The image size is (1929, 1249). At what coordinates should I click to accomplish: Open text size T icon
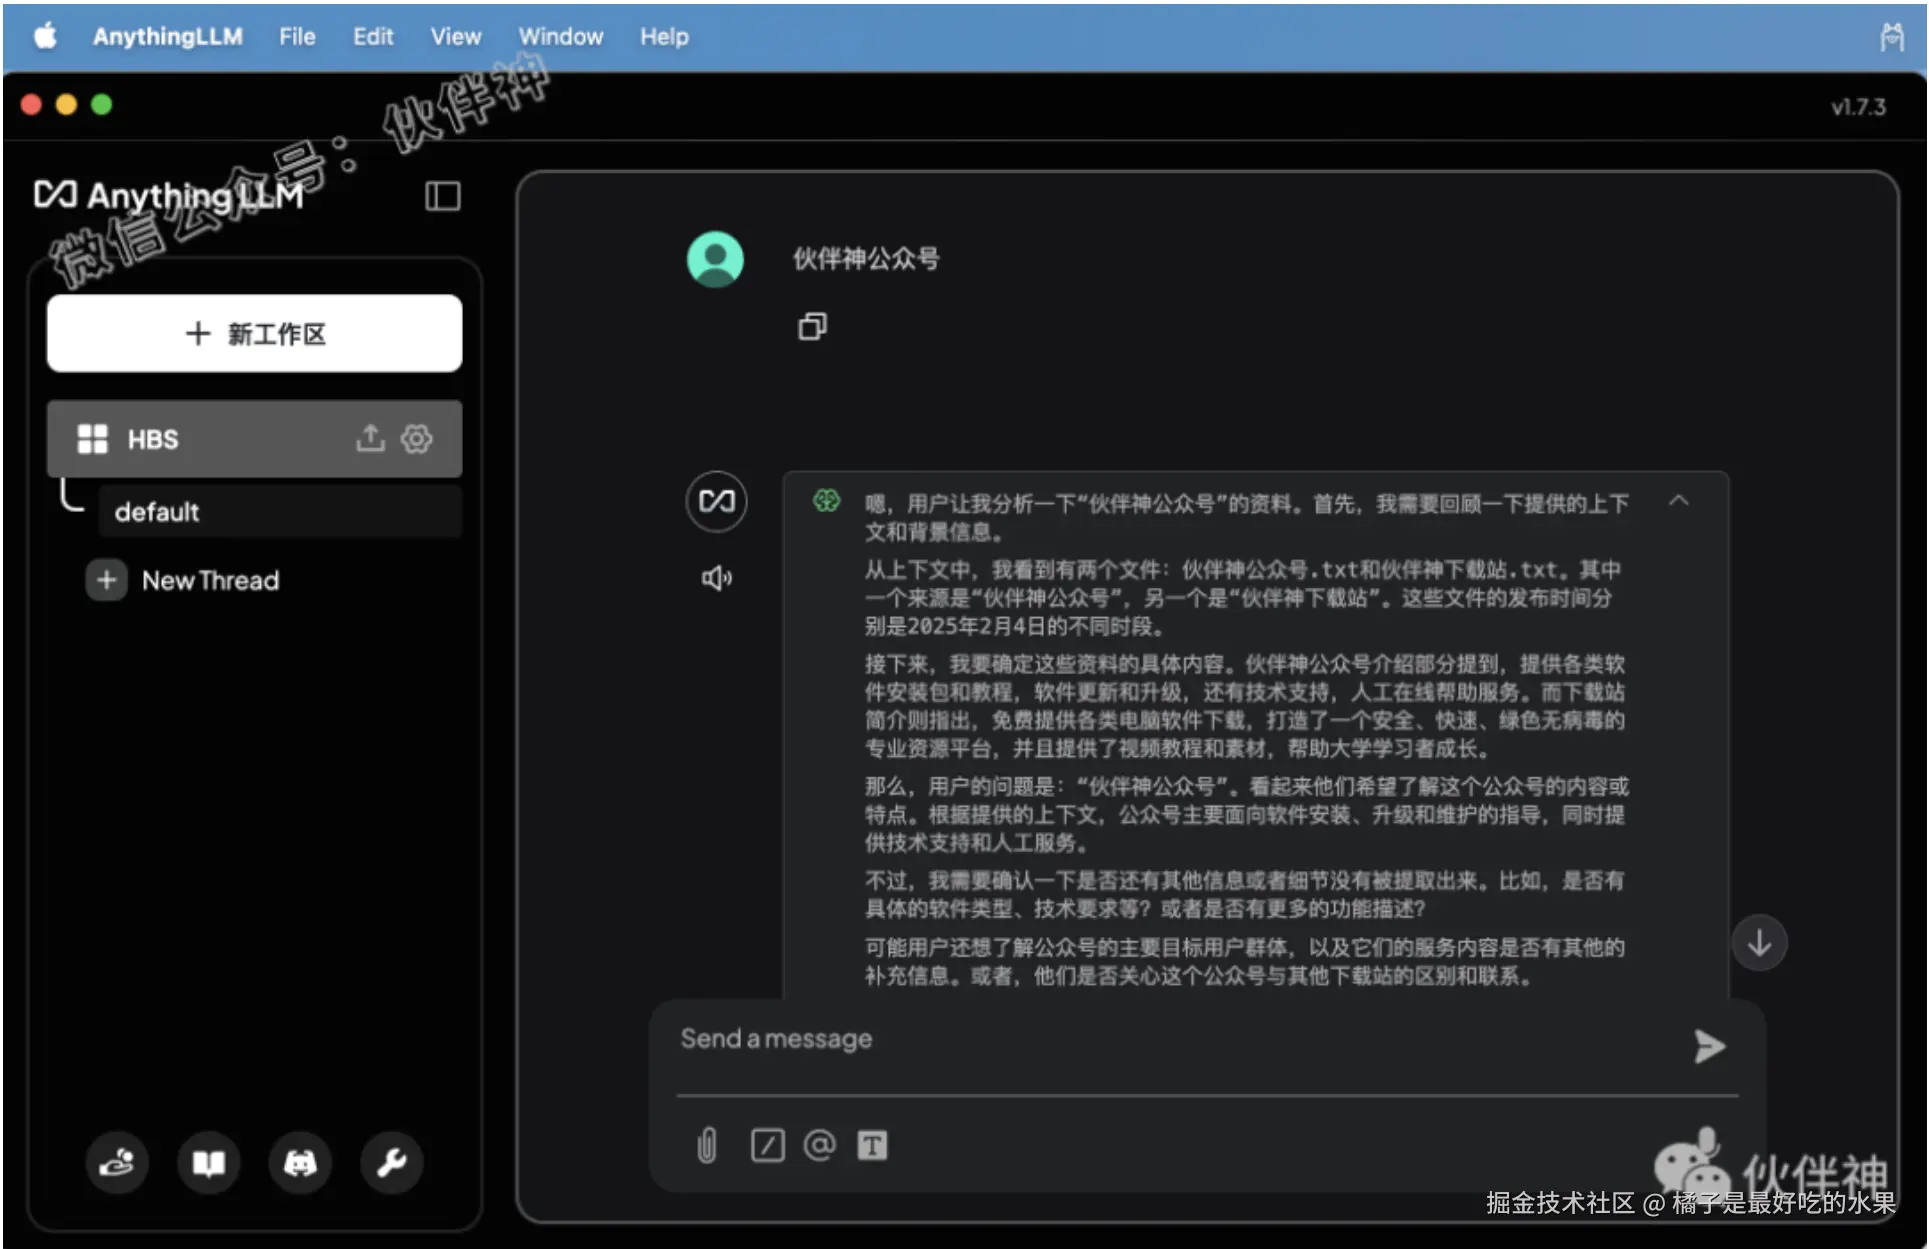tap(872, 1145)
